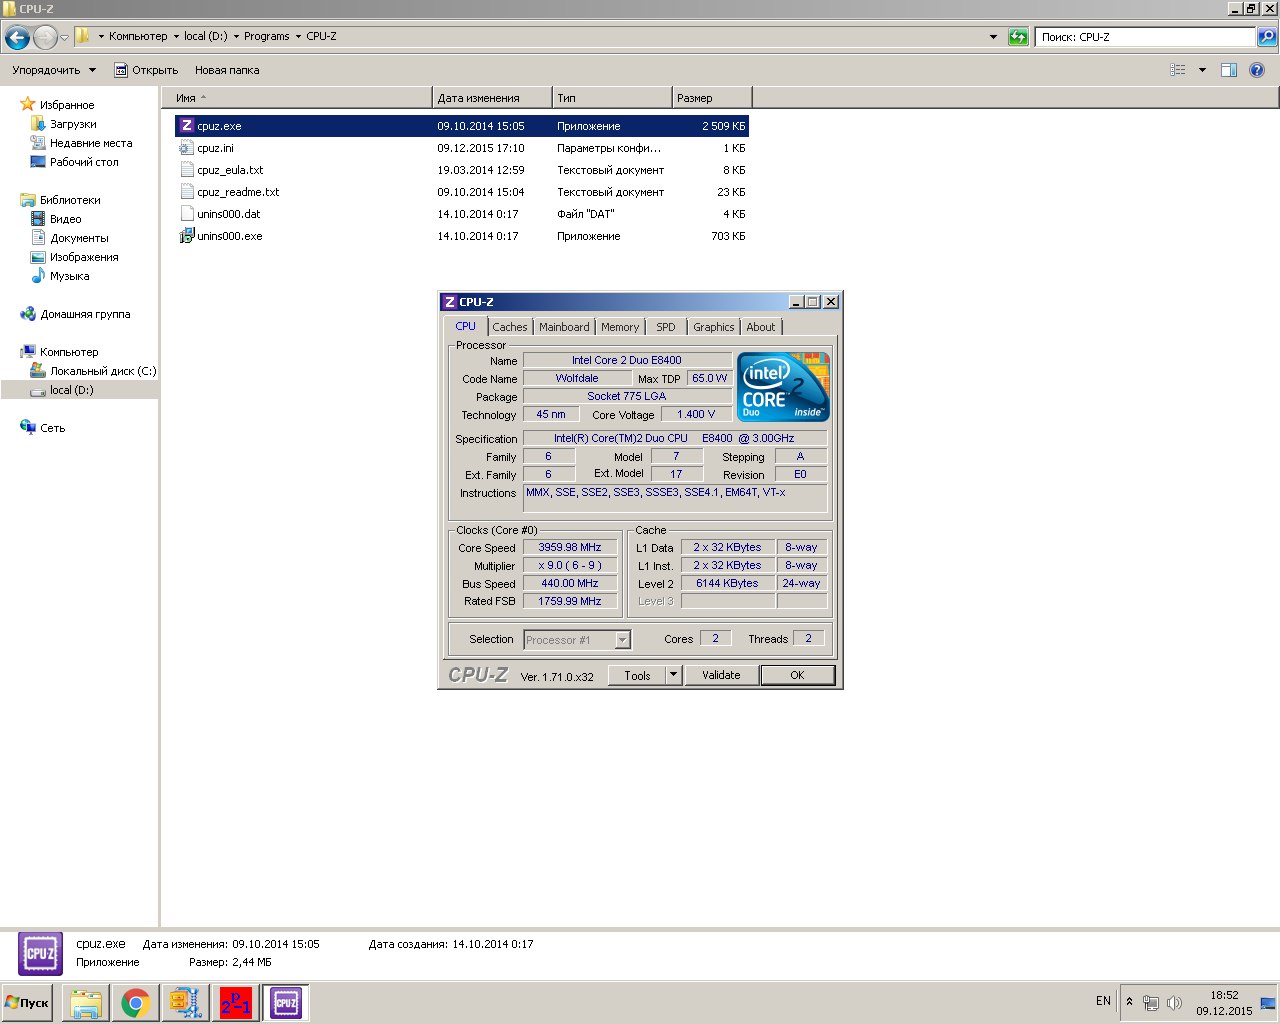
Task: Click the Открыть toolbar button
Action: 146,70
